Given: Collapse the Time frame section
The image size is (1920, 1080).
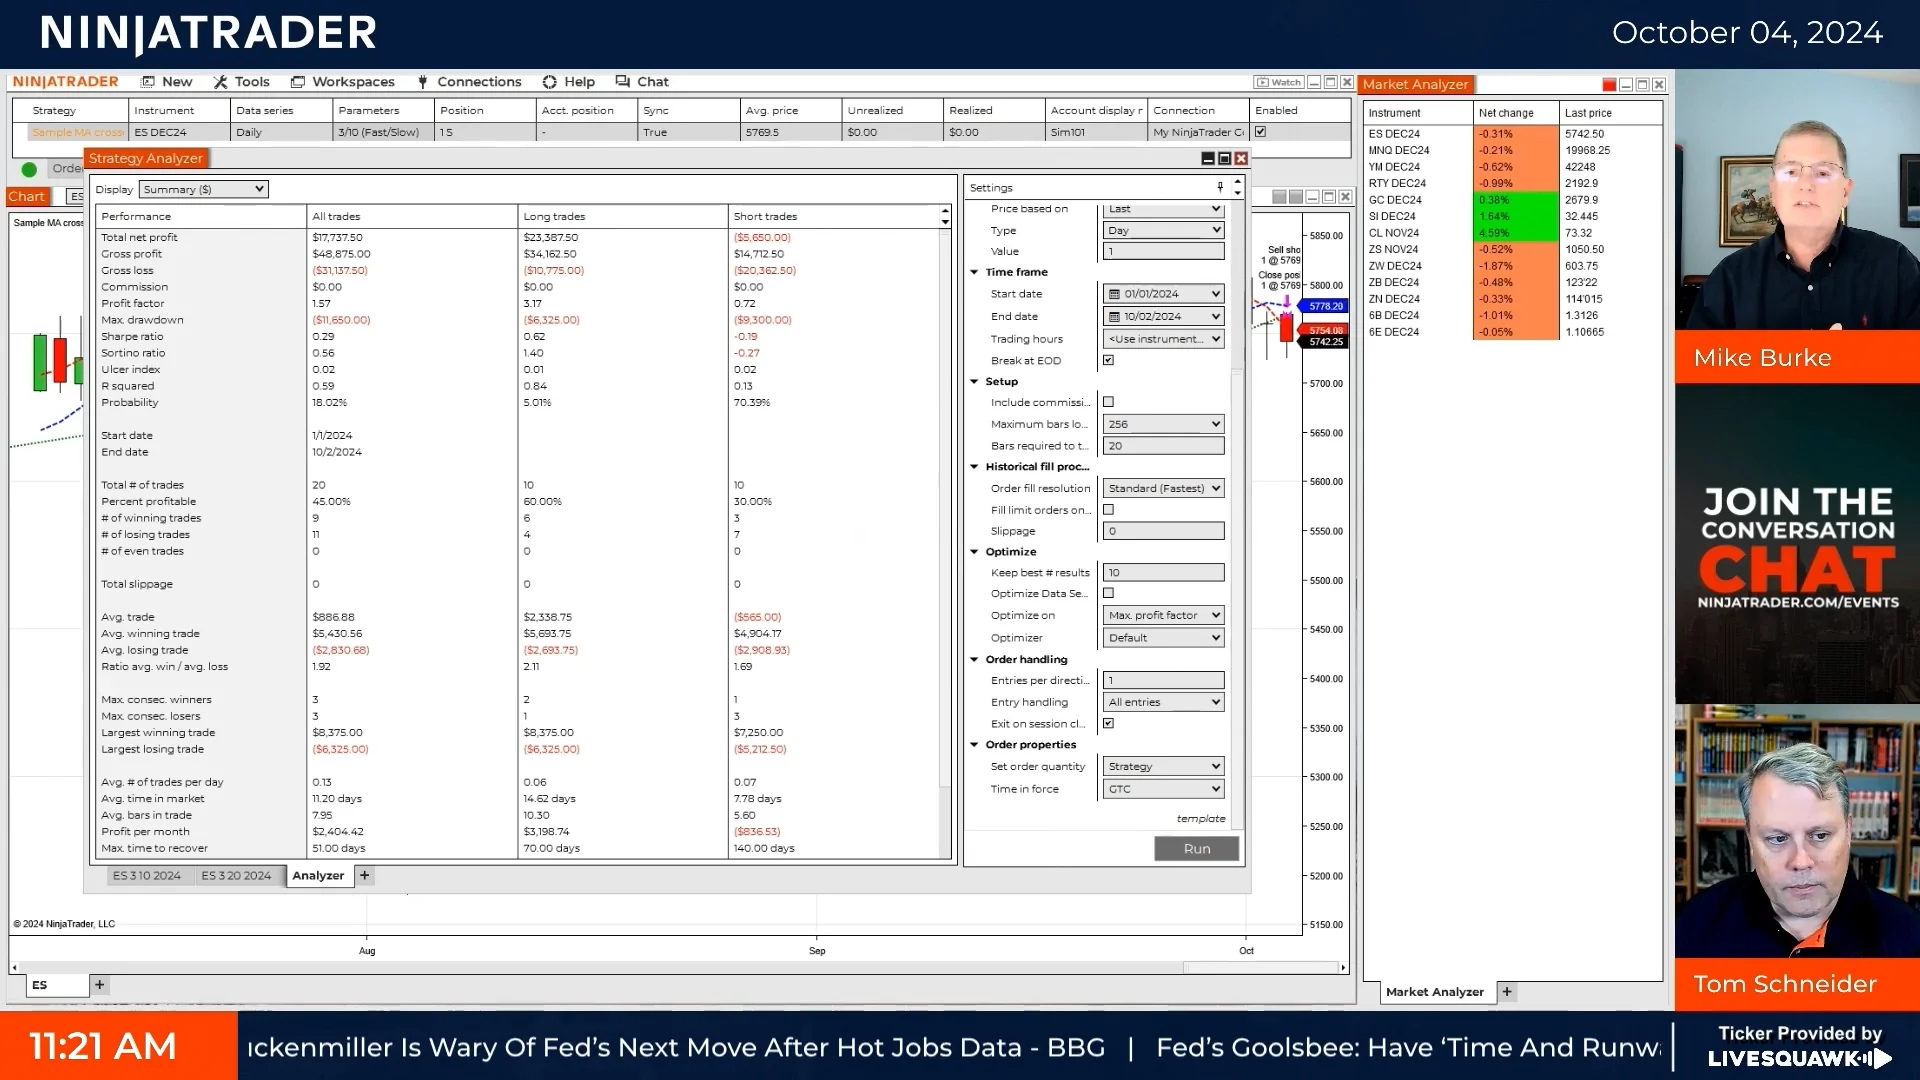Looking at the screenshot, I should [x=975, y=272].
